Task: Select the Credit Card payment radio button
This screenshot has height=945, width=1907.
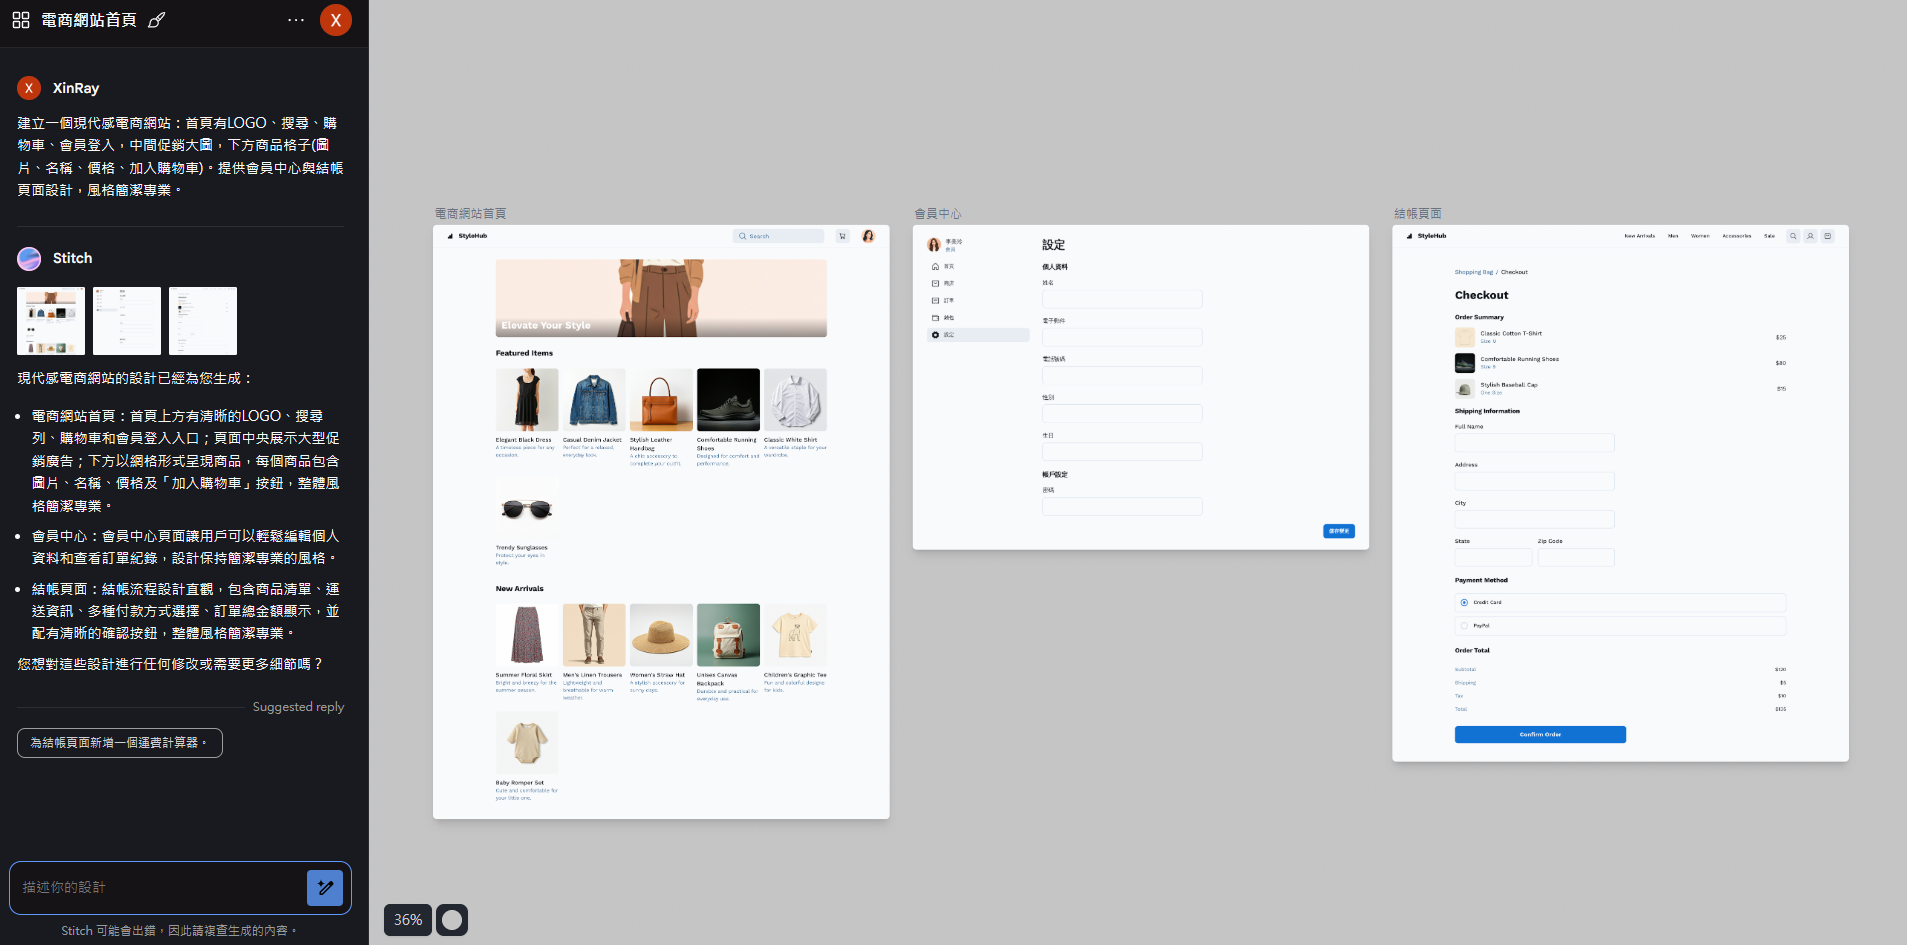Action: coord(1464,602)
